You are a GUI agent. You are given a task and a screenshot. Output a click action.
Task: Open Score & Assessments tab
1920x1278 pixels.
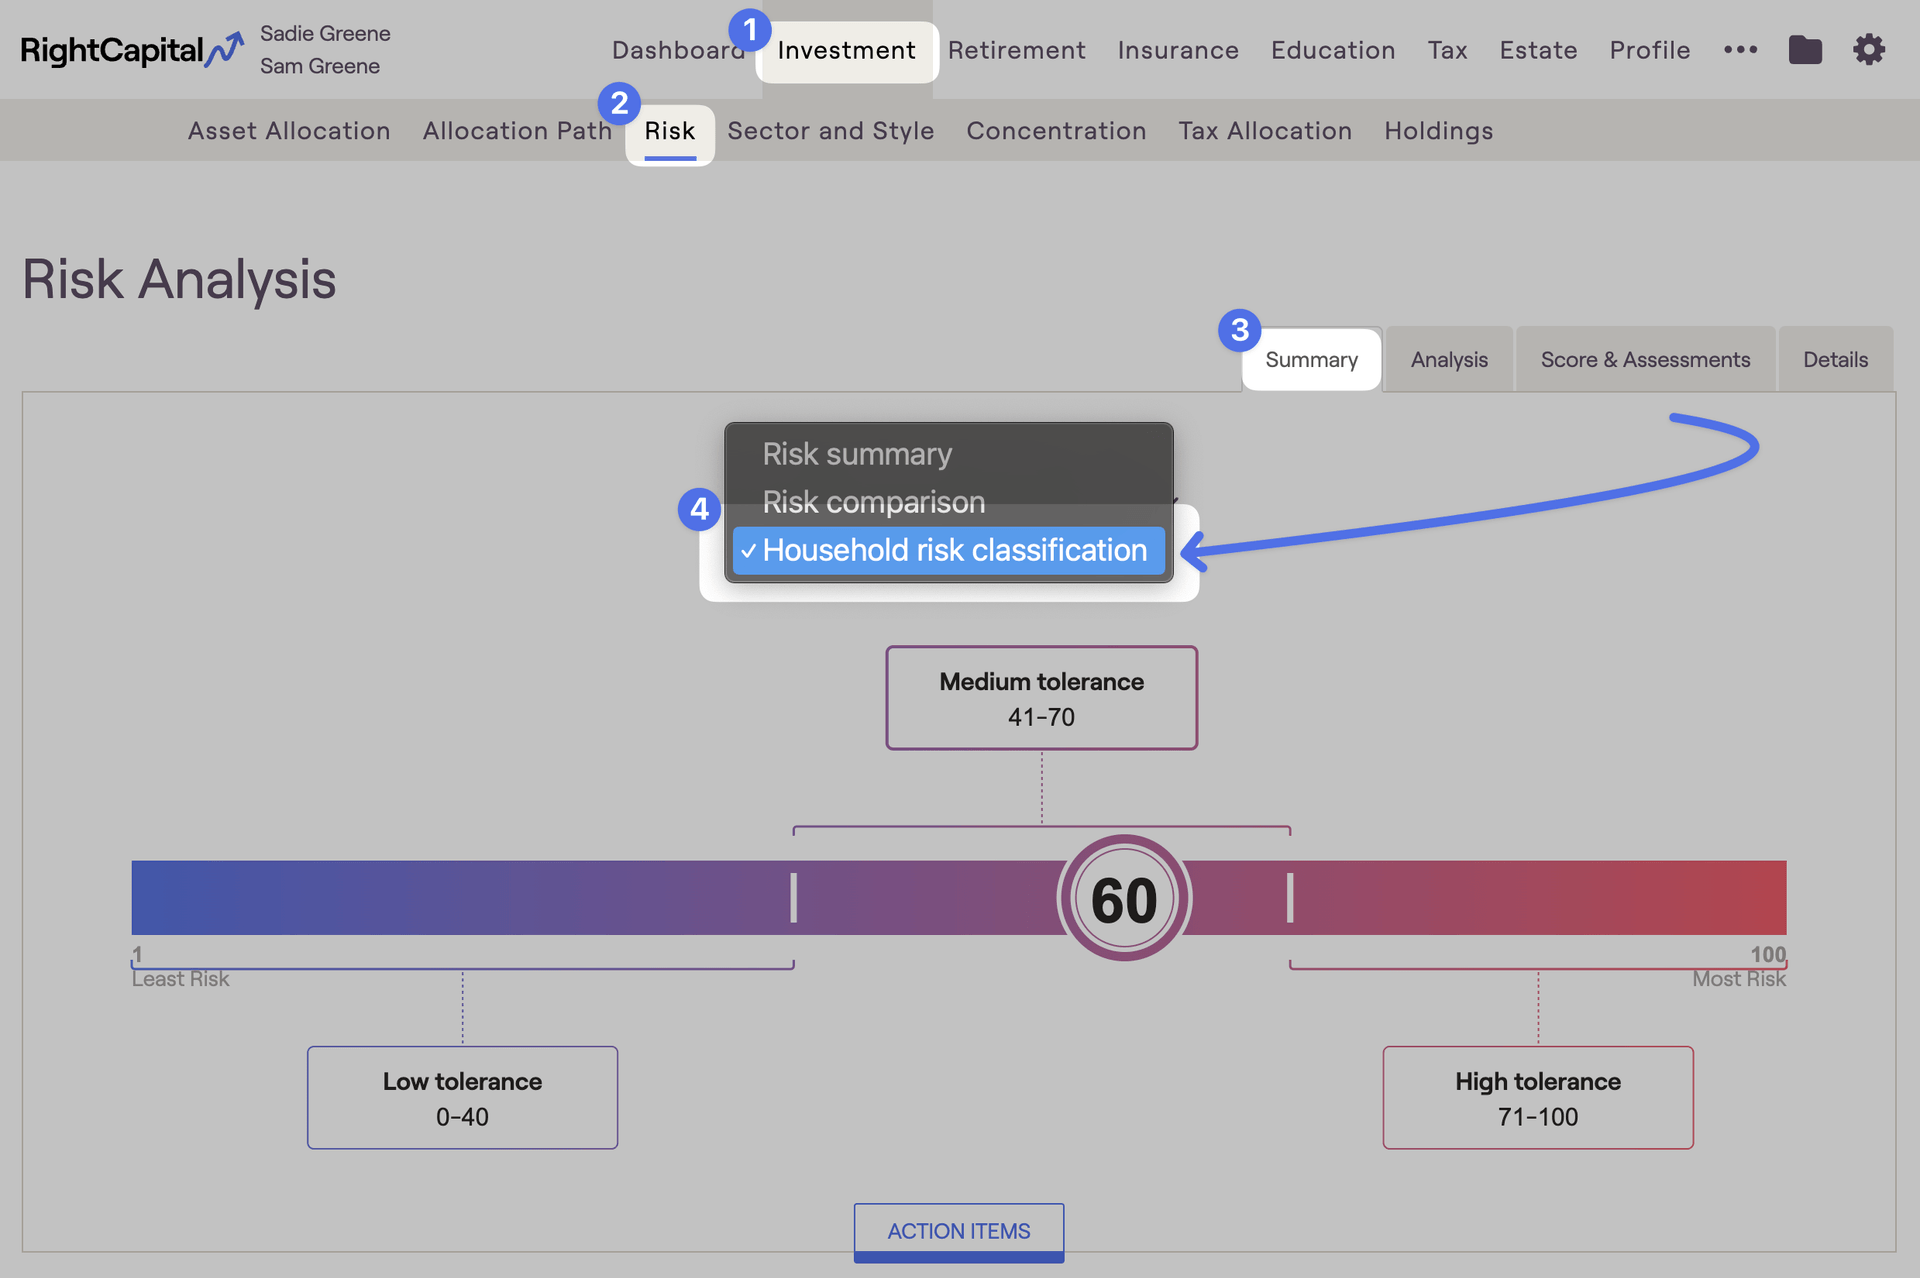tap(1645, 359)
